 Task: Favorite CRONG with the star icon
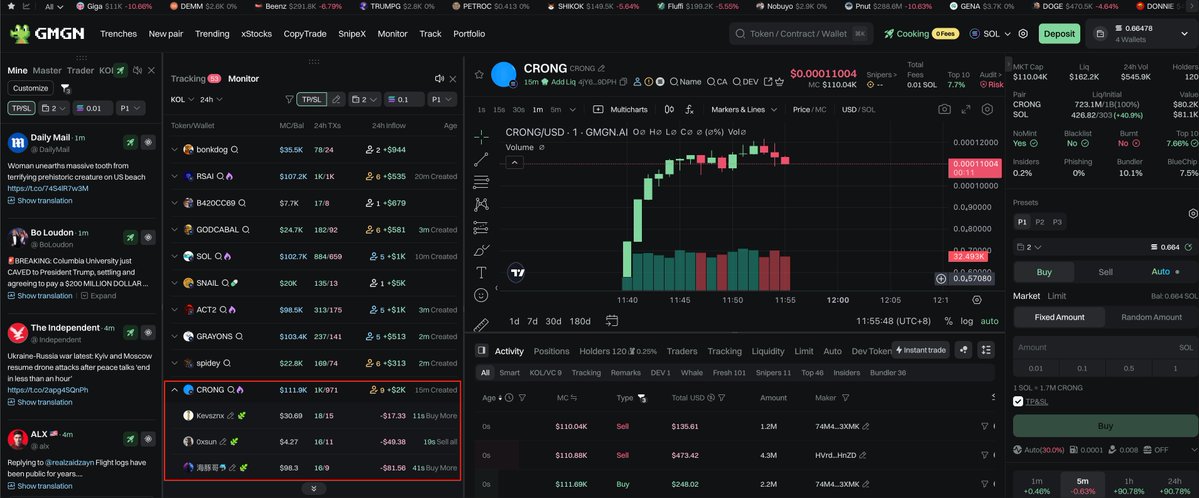479,74
